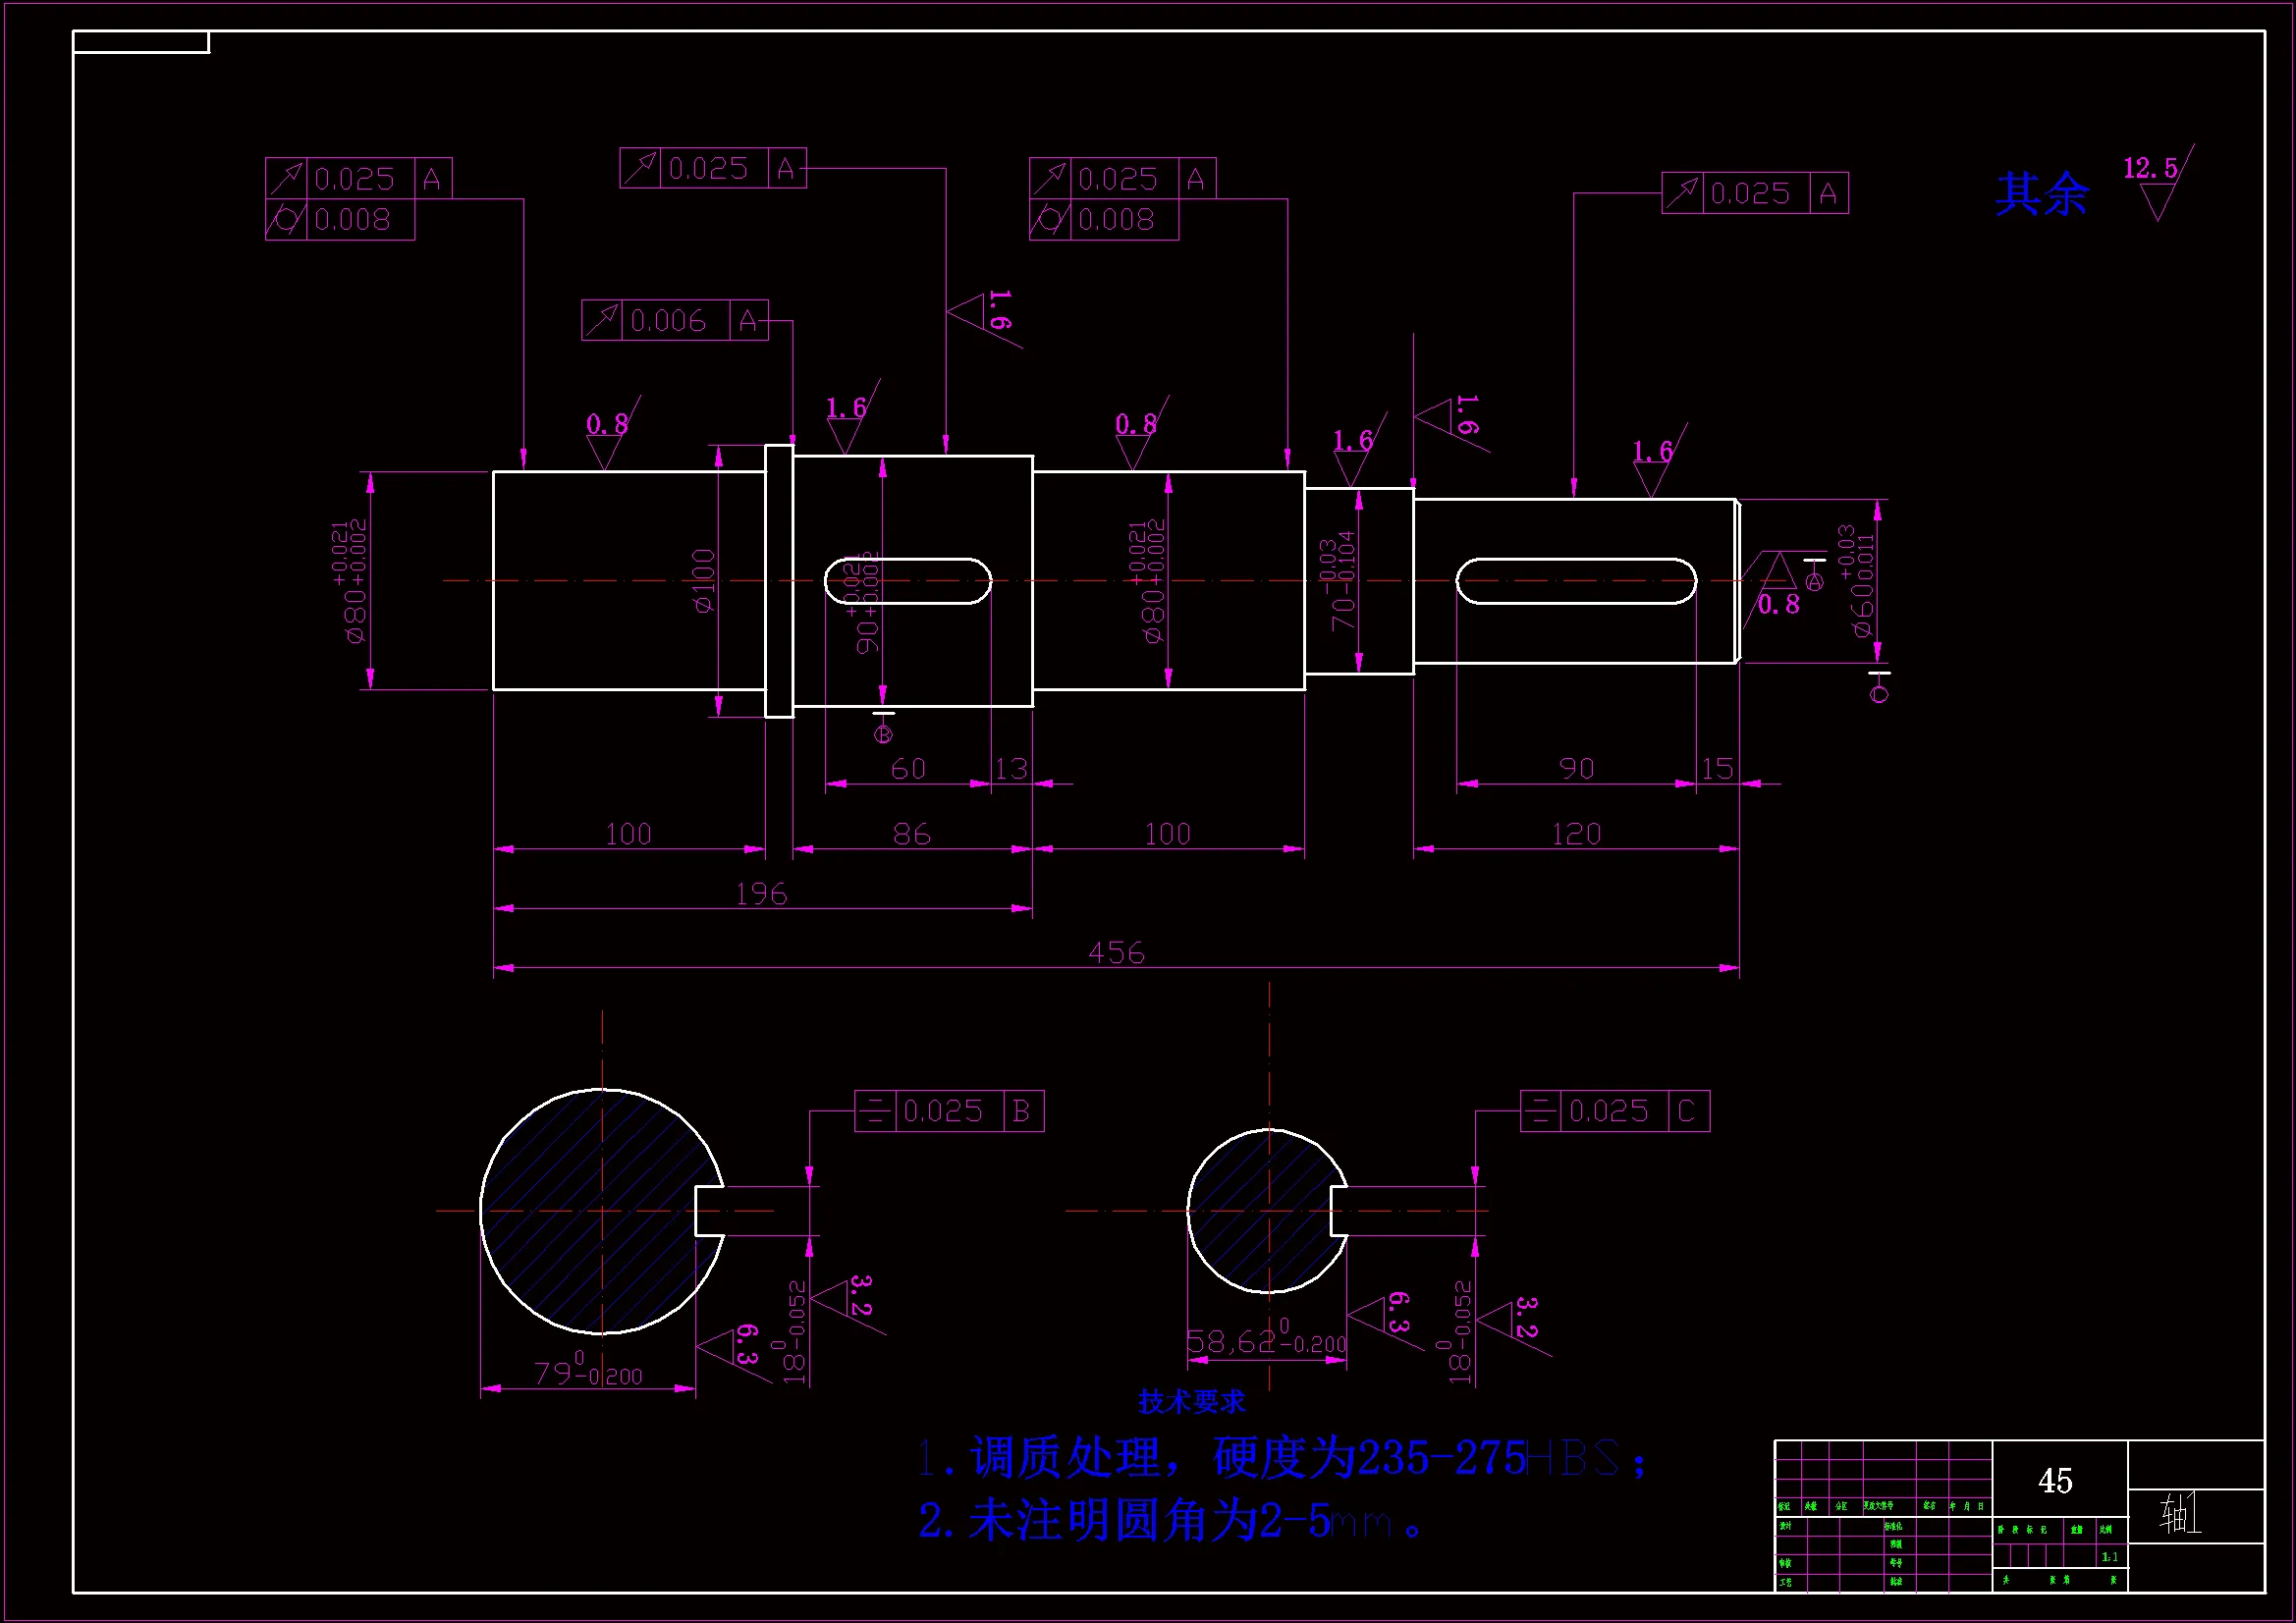Select the 86 segment length dimension
The image size is (2296, 1623).
[911, 834]
